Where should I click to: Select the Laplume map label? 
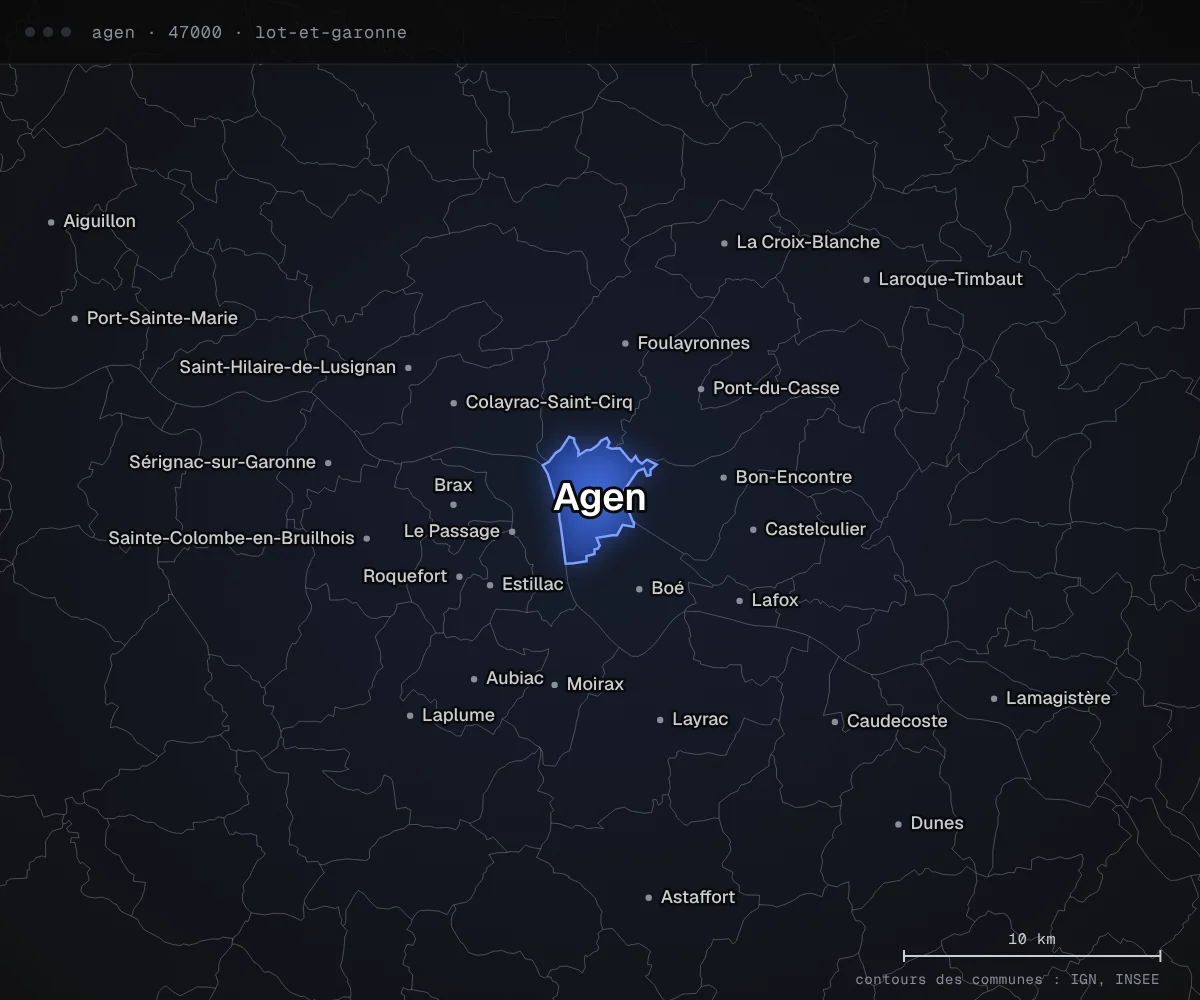tap(458, 715)
